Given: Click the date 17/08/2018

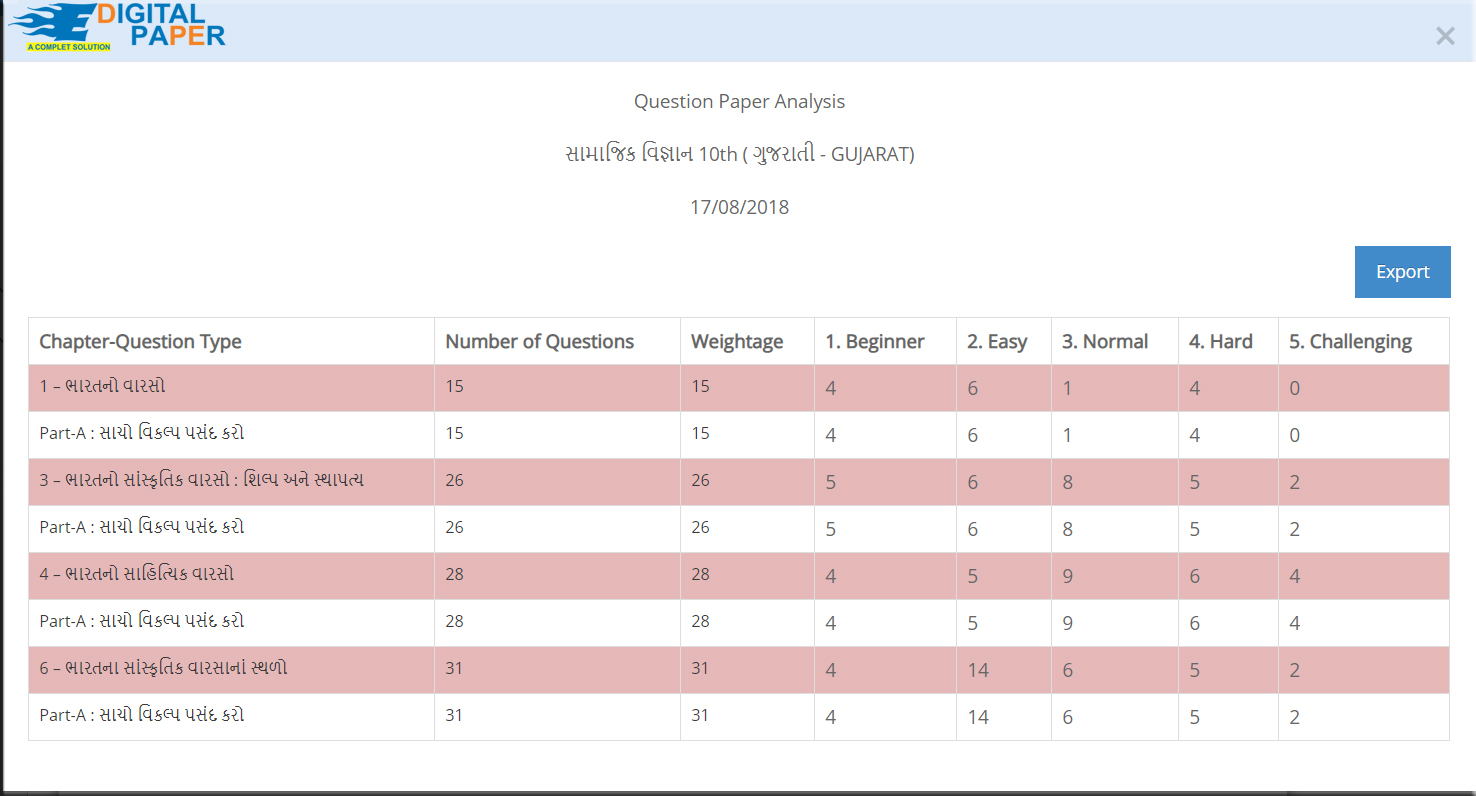Looking at the screenshot, I should 739,208.
